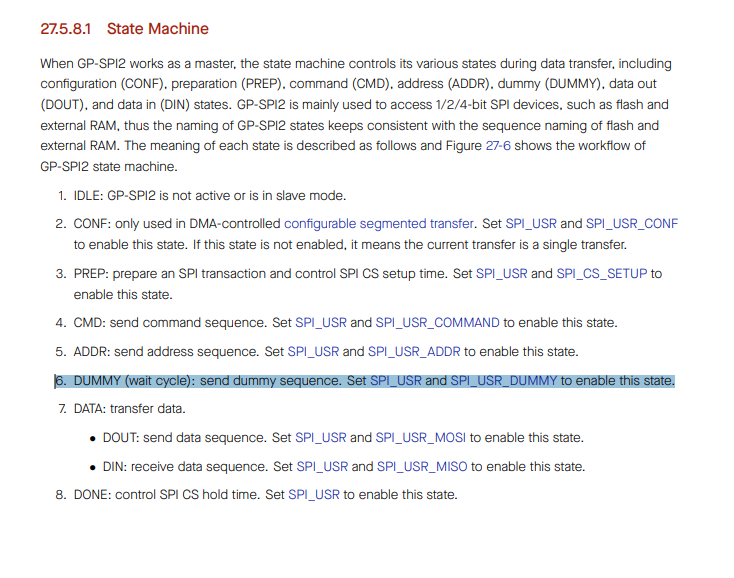Click the 'DATA: transfer data.' line

pyautogui.click(x=130, y=409)
